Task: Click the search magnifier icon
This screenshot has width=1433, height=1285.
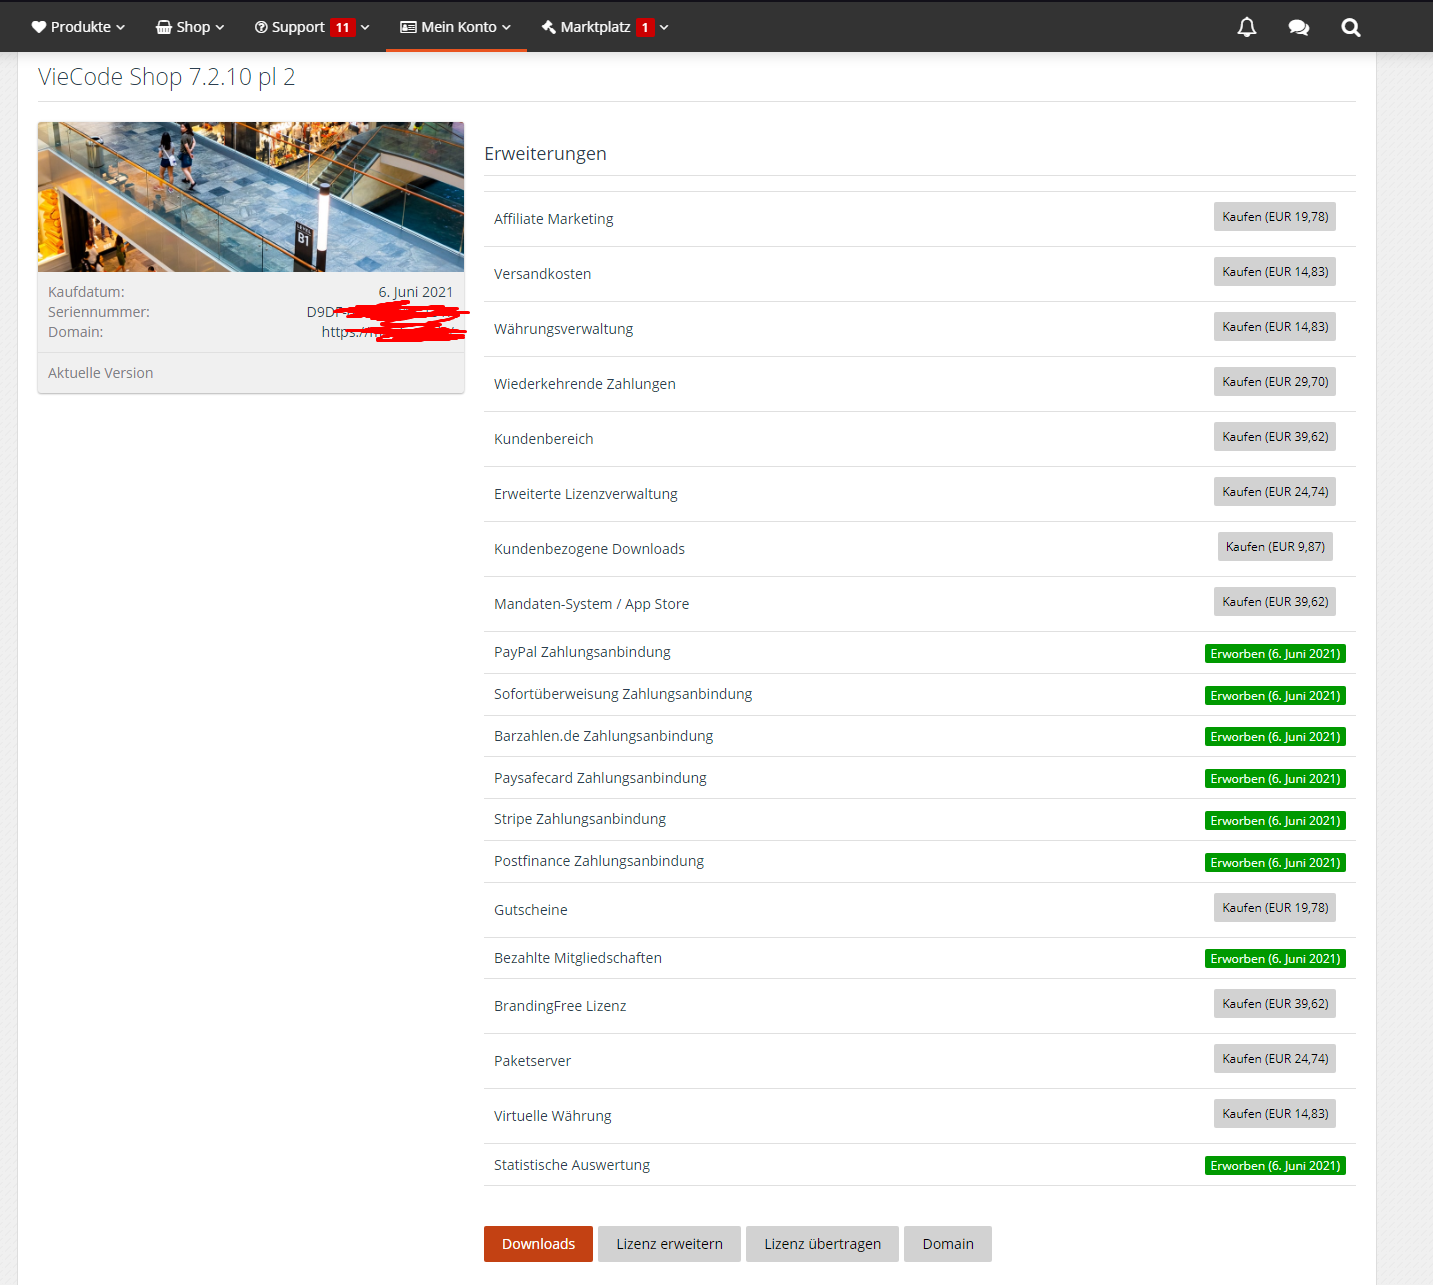Action: (1350, 27)
